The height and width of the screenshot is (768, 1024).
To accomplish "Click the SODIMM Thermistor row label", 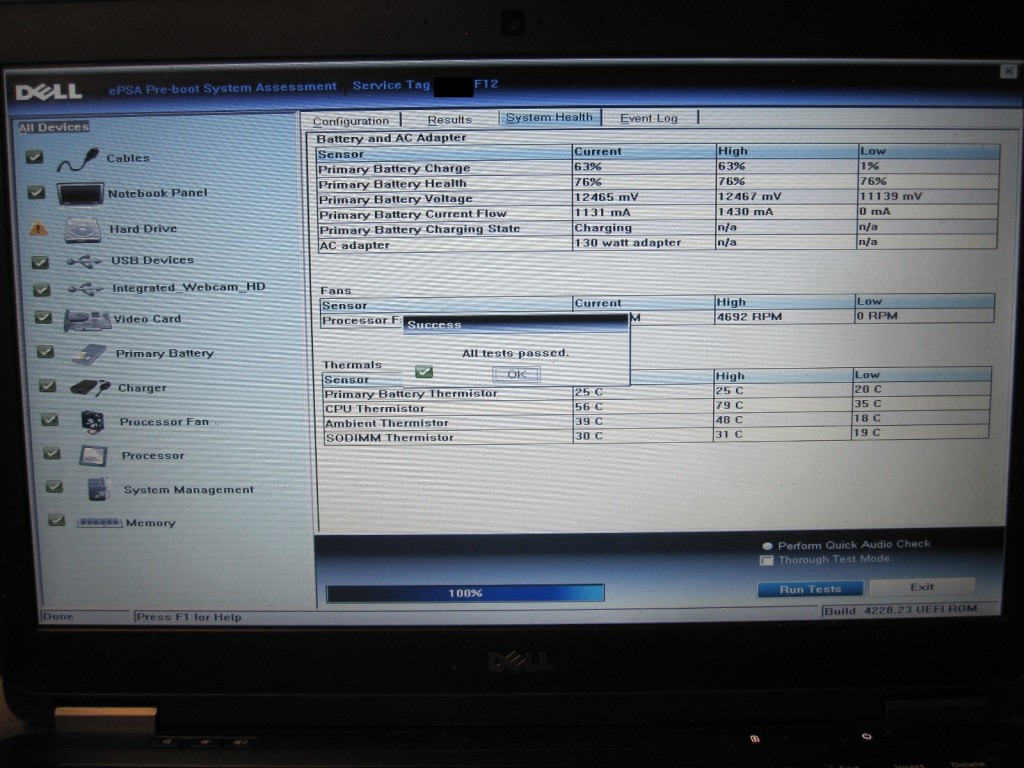I will pos(389,438).
